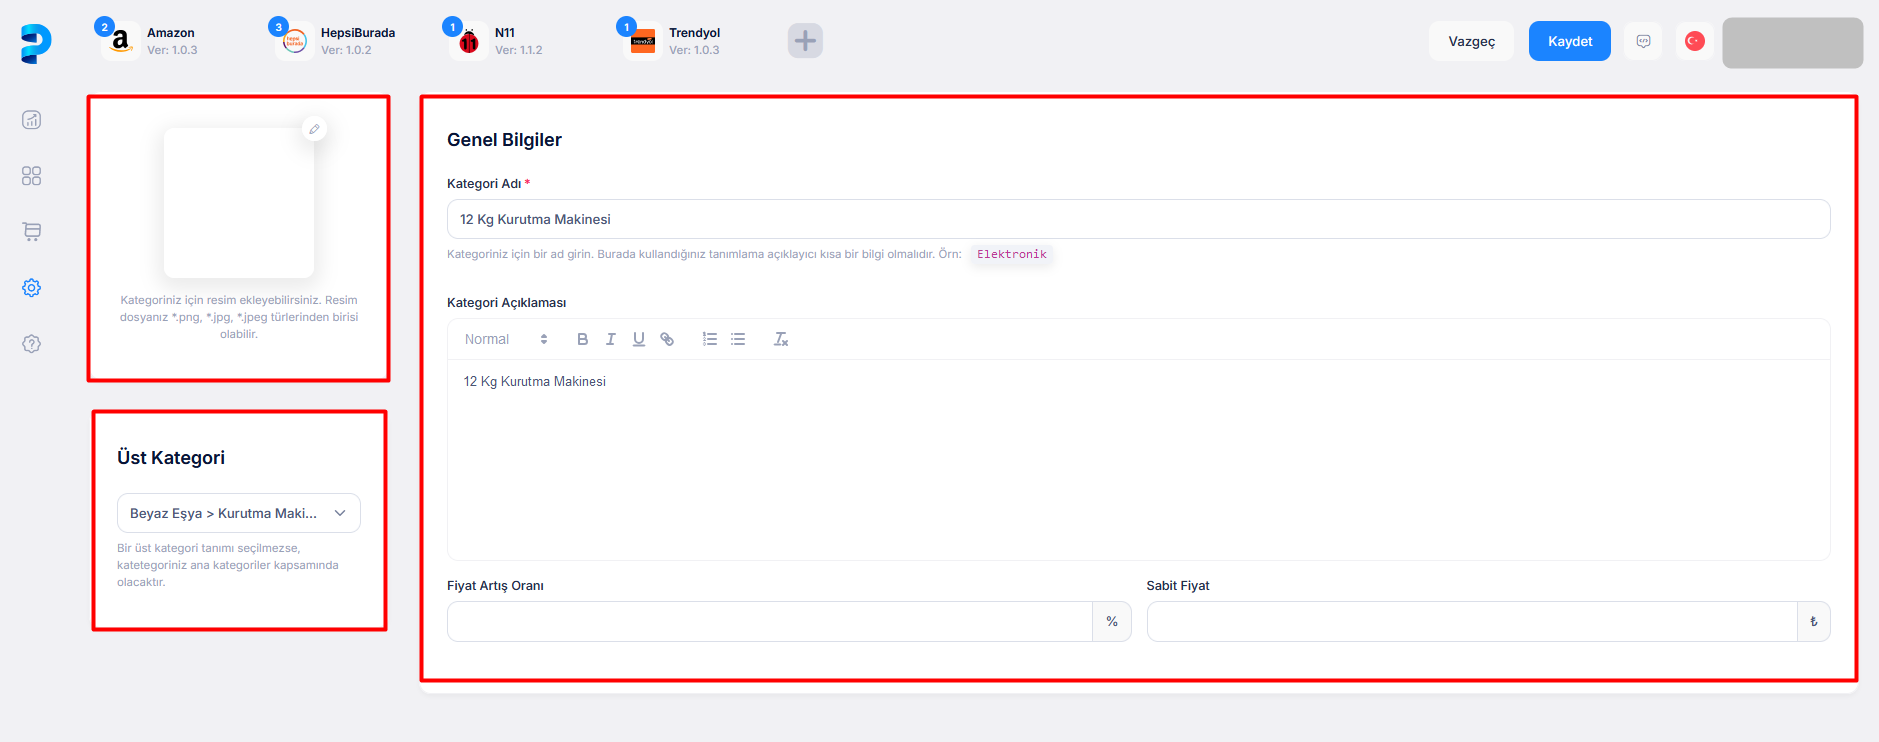Click the Kategori Adı input field

point(1138,219)
